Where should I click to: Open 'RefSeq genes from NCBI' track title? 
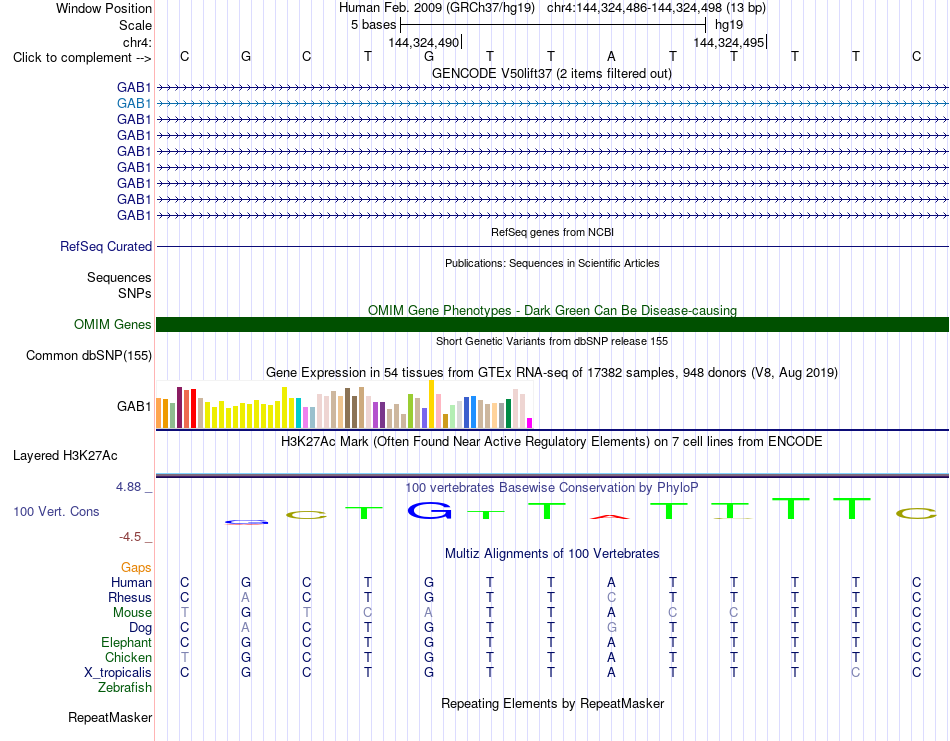pyautogui.click(x=552, y=232)
